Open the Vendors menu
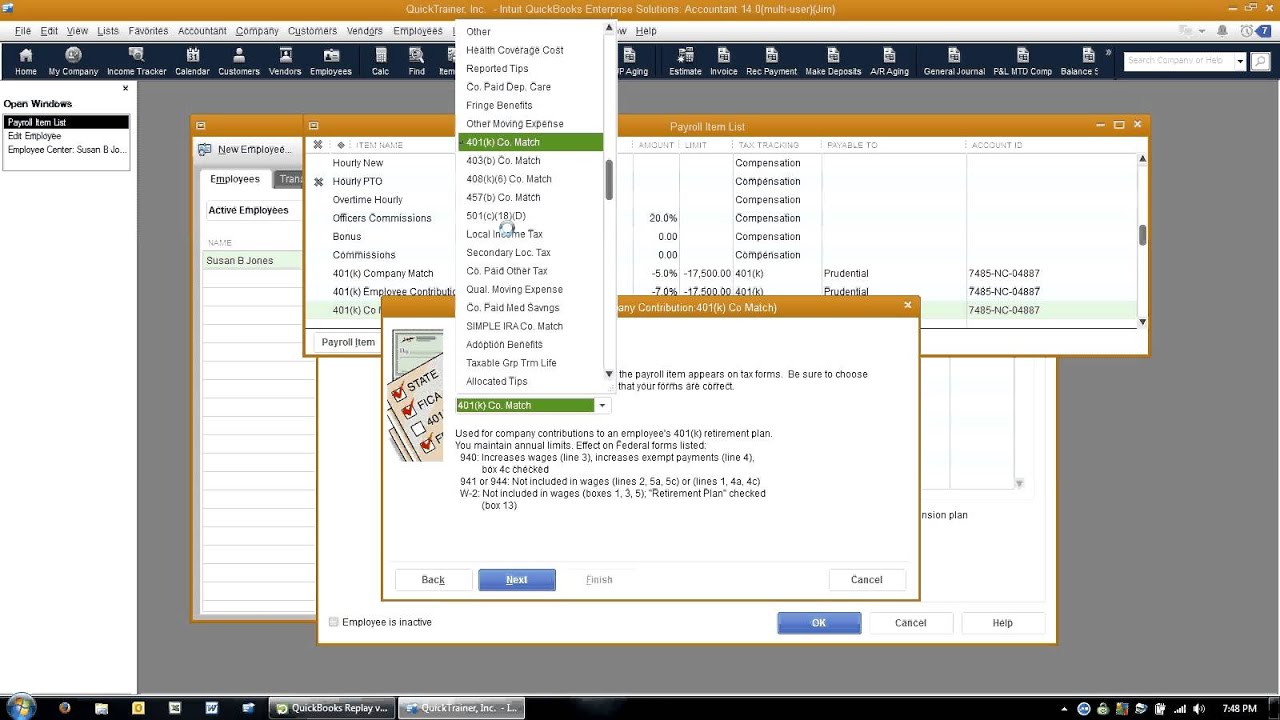The width and height of the screenshot is (1280, 720). click(365, 31)
